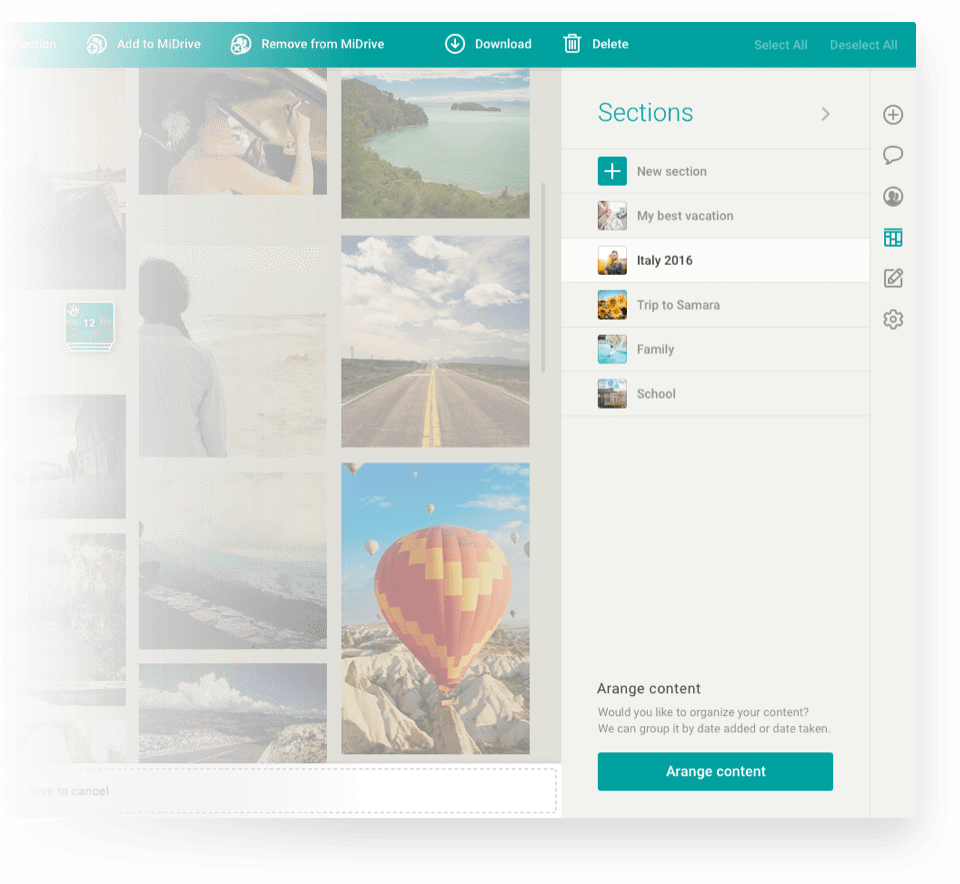The width and height of the screenshot is (960, 884).
Task: Open the comments speech bubble icon
Action: click(x=893, y=155)
